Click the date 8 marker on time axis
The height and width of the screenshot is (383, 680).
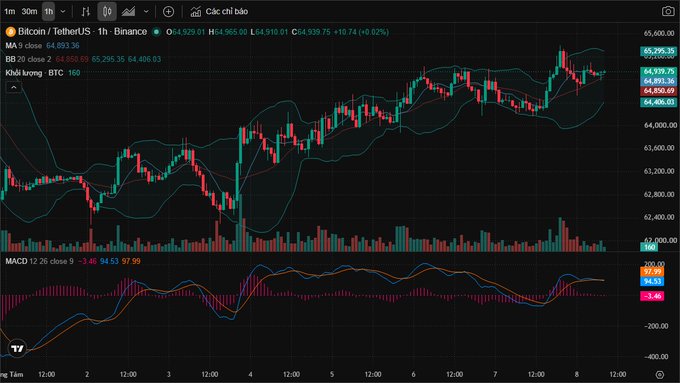coord(577,374)
